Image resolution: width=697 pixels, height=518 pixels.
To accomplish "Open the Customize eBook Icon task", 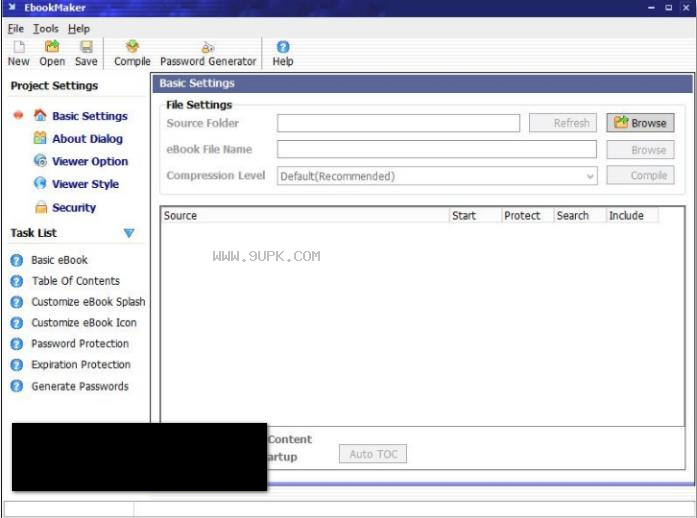I will [84, 323].
